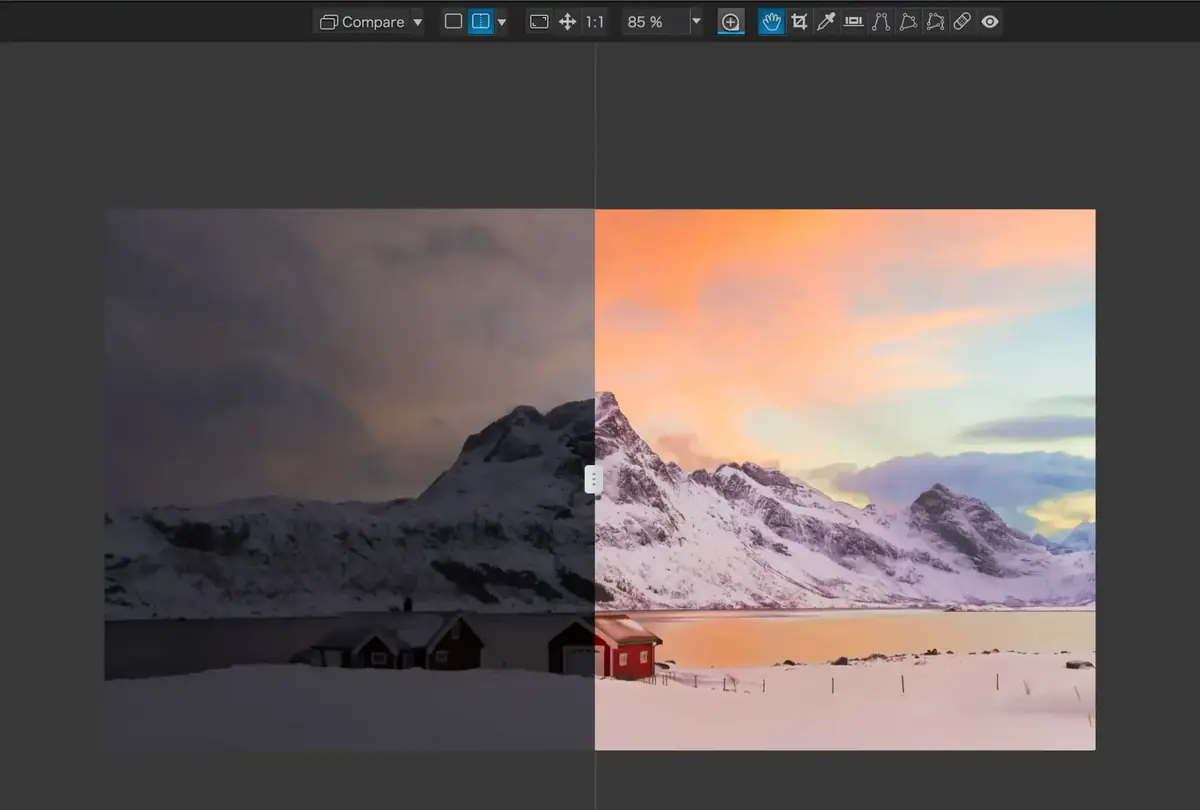Select the move/pan arrows icon
Screen dimensions: 1200x810
pyautogui.click(x=567, y=21)
